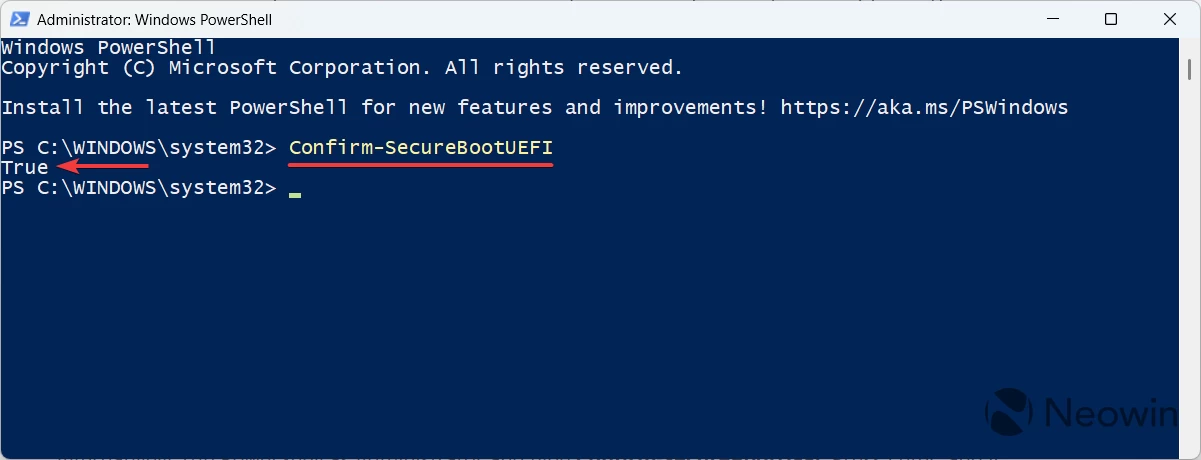Click the red underline beneath the command
The width and height of the screenshot is (1201, 460).
pyautogui.click(x=420, y=166)
